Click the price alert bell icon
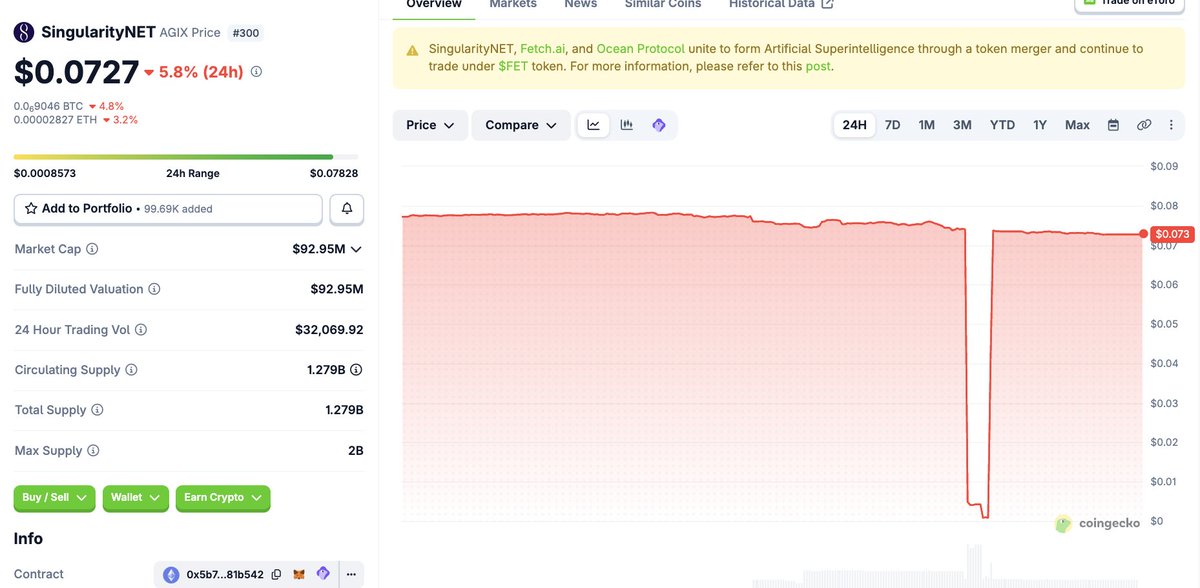 [347, 209]
